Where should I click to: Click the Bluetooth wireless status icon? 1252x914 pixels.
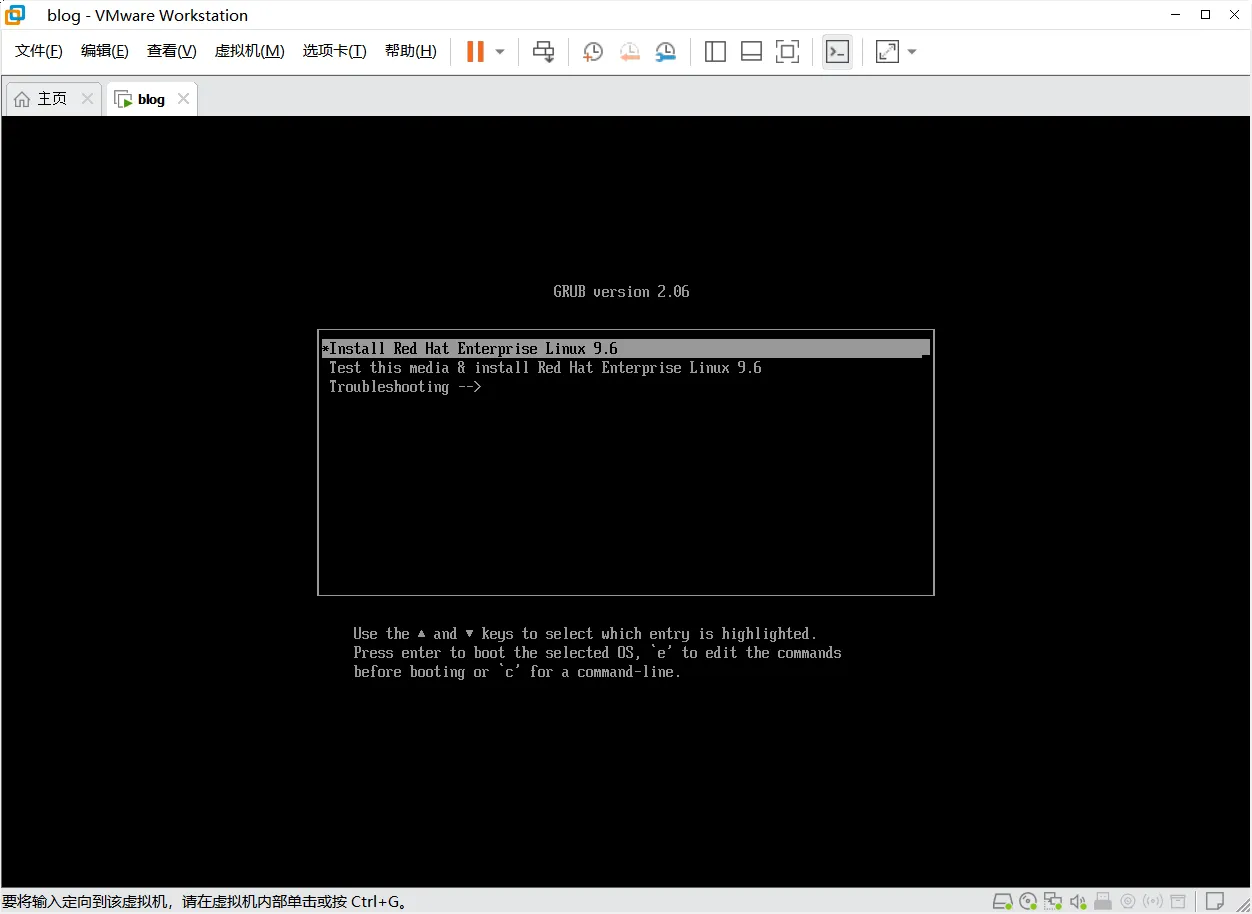(x=1153, y=902)
